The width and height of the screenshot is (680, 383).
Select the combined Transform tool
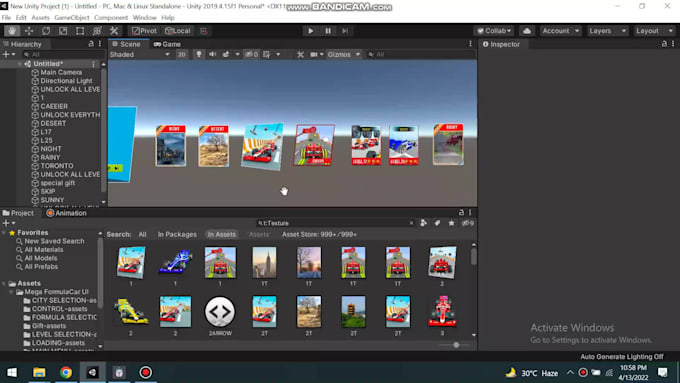(x=97, y=31)
